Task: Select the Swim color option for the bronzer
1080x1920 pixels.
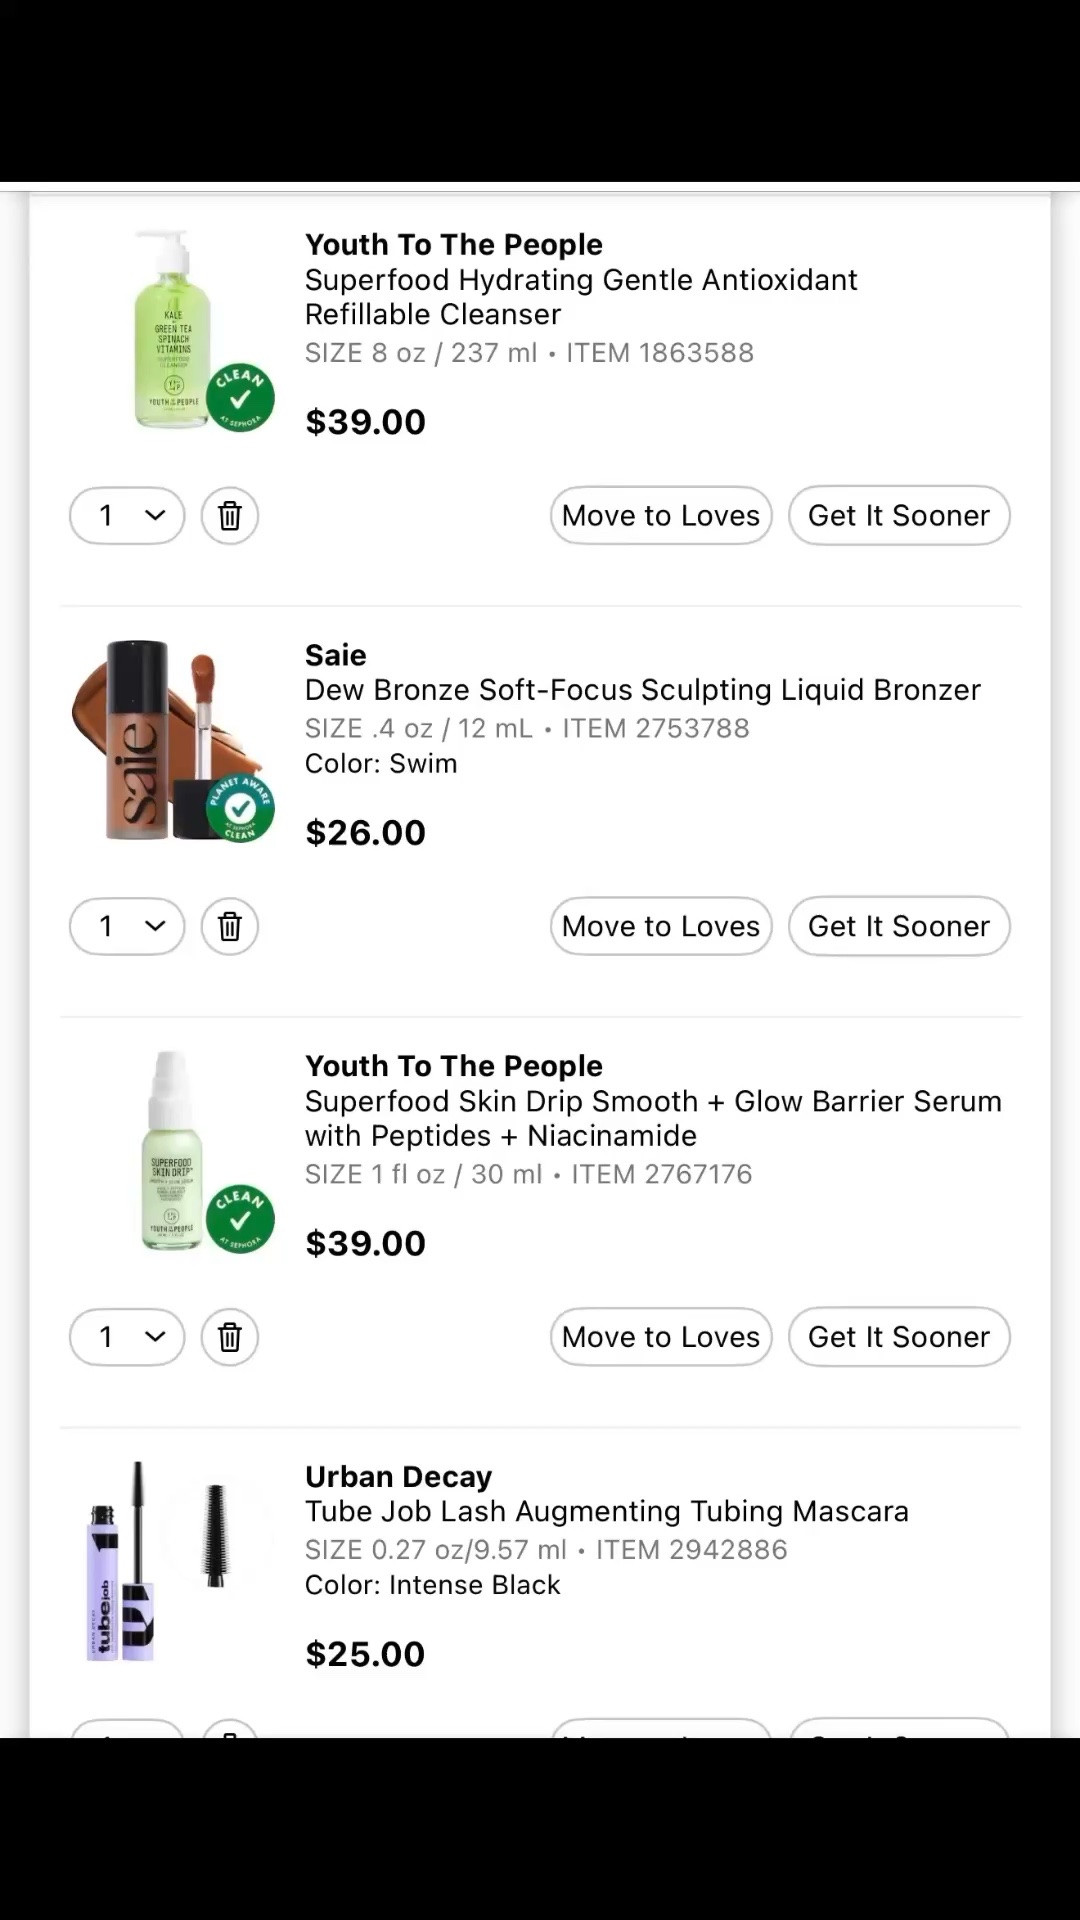Action: click(381, 763)
